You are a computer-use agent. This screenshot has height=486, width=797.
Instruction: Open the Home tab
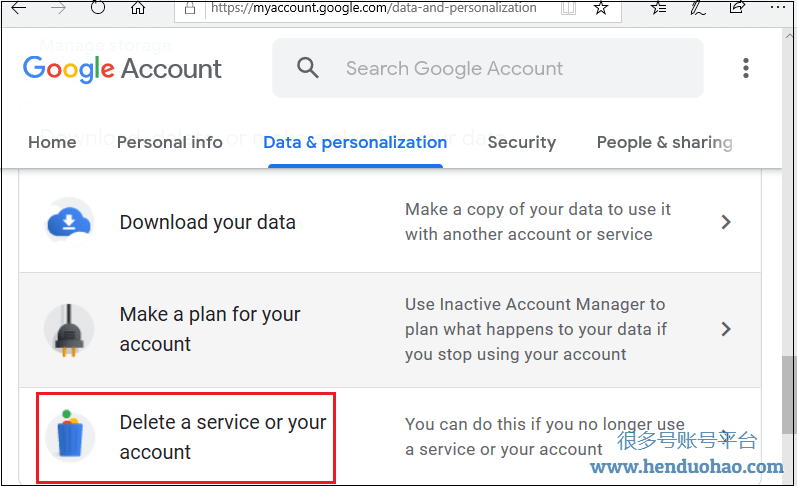[x=52, y=142]
